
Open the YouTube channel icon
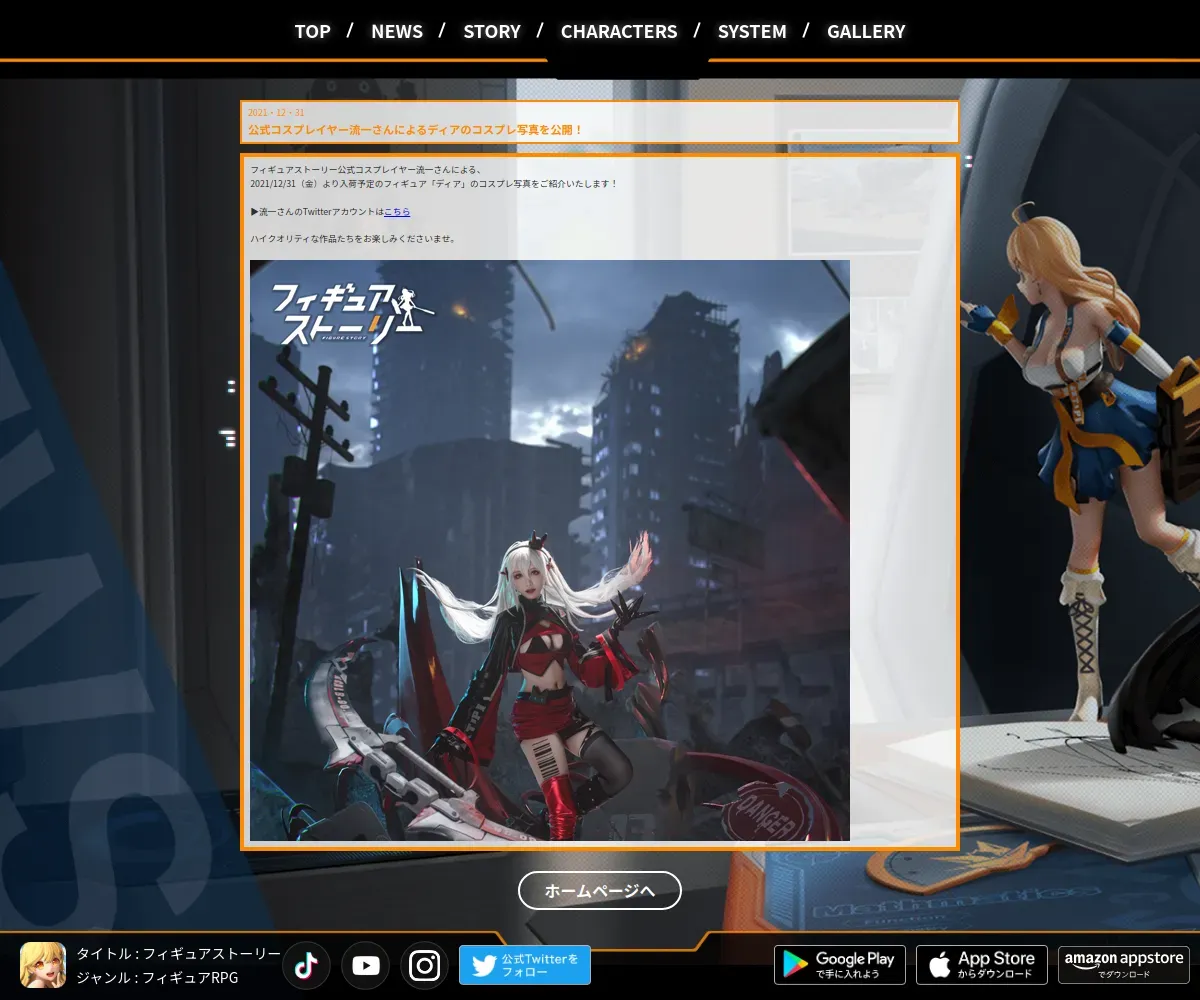click(x=366, y=965)
